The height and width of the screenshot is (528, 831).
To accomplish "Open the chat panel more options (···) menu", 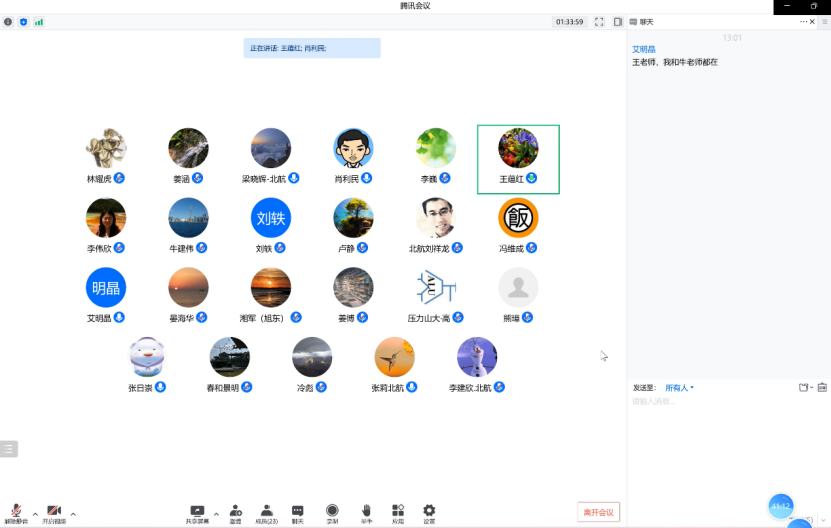I will [803, 21].
